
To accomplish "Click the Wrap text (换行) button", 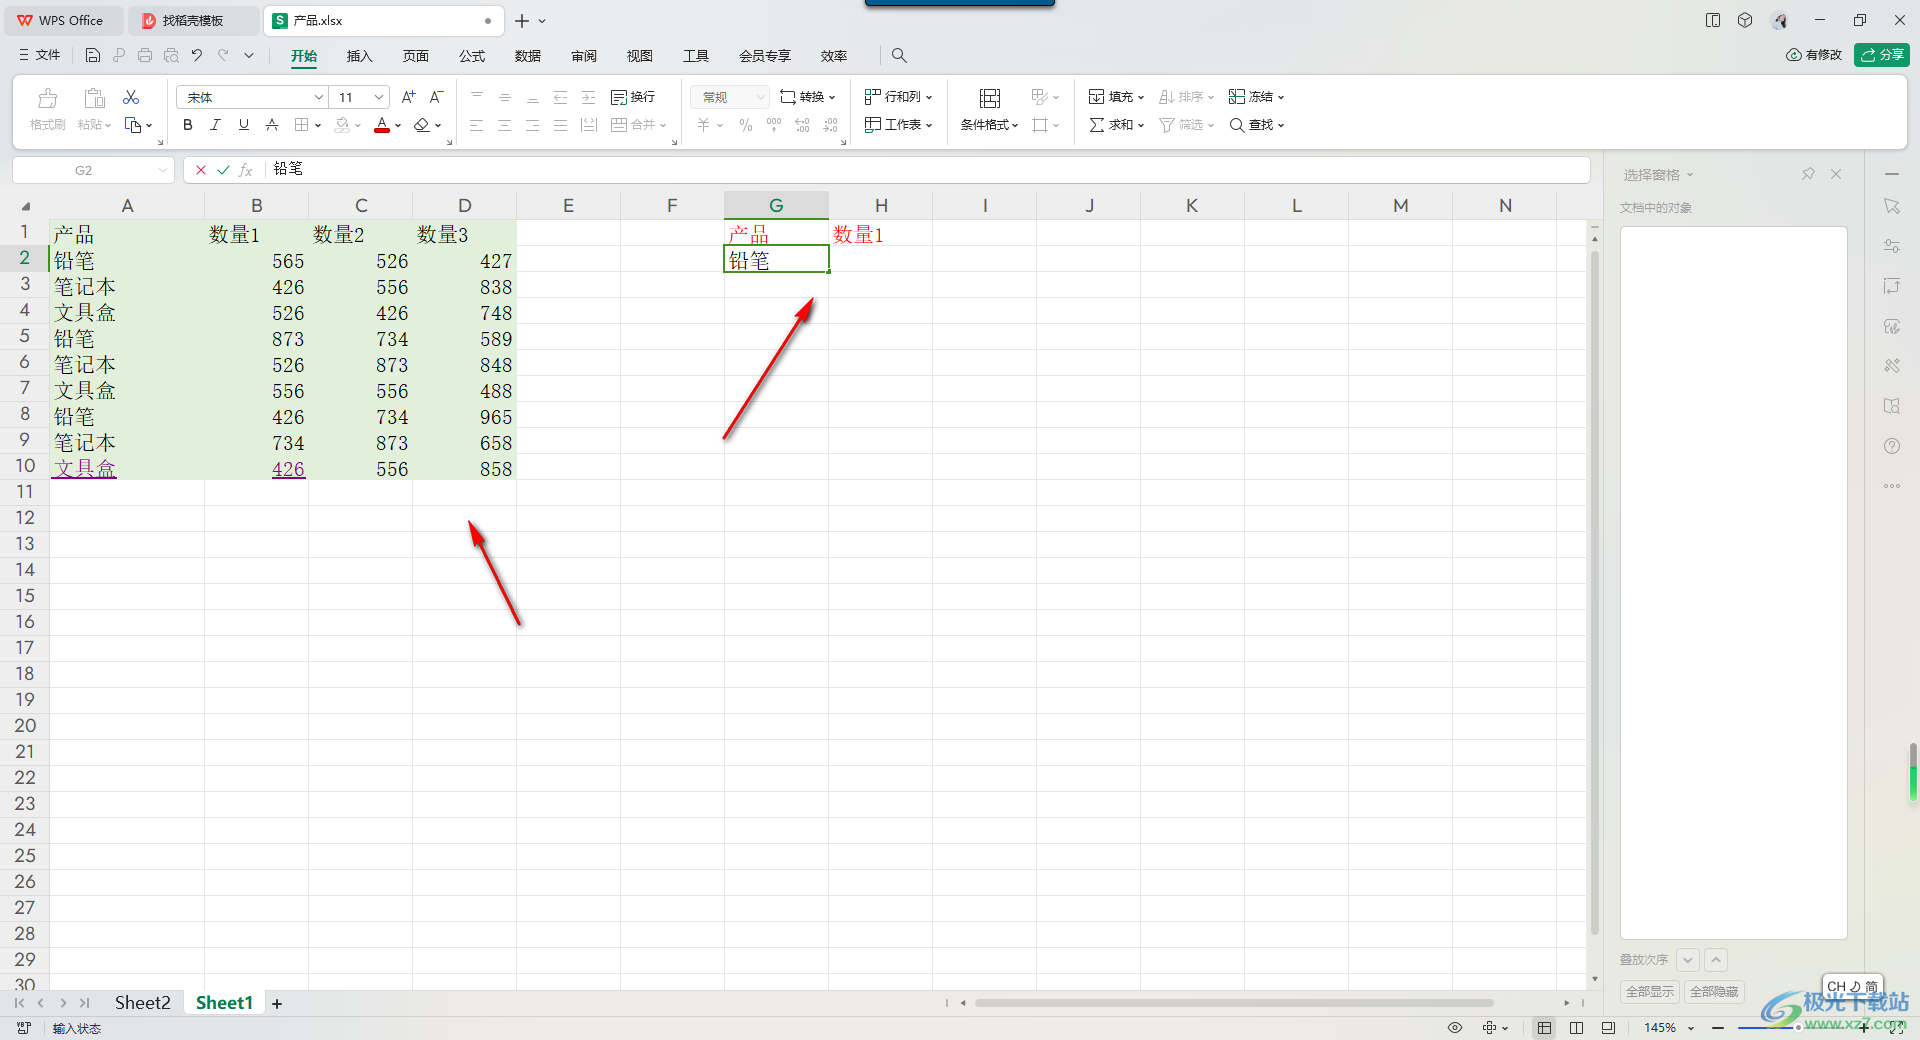I will point(633,97).
